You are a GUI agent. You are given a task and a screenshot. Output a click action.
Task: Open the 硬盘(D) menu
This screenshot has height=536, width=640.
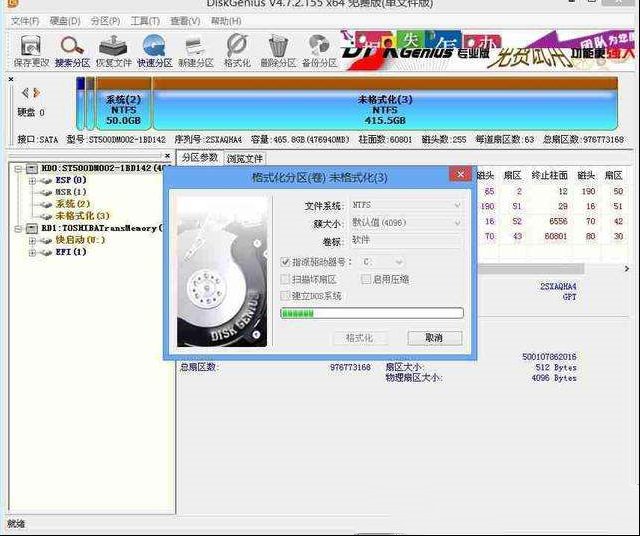coord(65,21)
